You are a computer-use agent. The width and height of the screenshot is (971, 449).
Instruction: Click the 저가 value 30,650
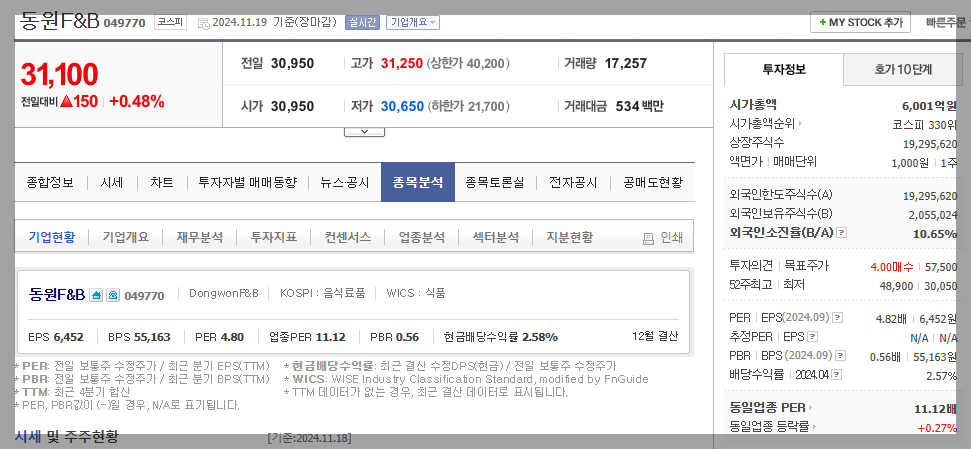pos(403,107)
